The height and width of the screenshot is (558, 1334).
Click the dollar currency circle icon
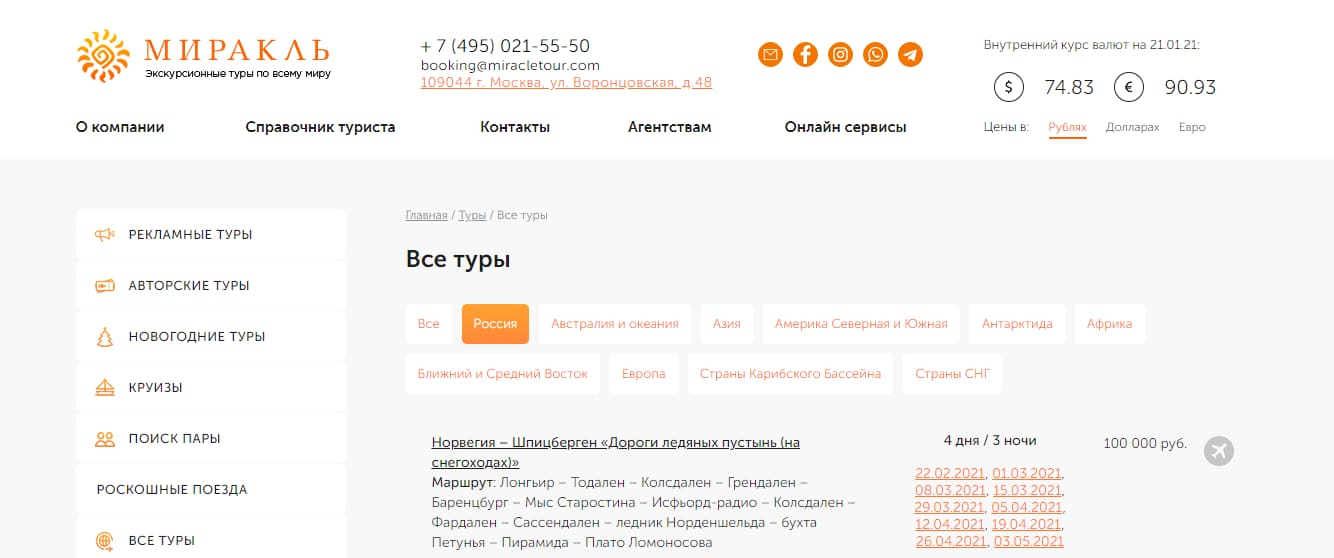pyautogui.click(x=1008, y=87)
